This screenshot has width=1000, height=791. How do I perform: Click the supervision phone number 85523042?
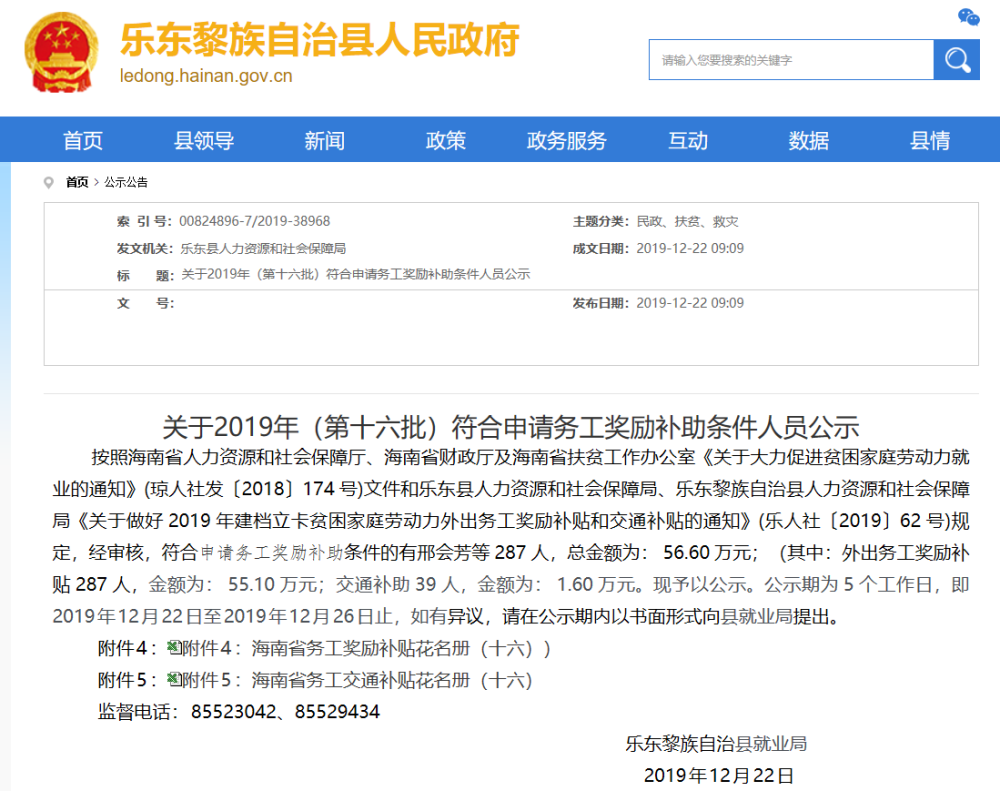(x=233, y=712)
